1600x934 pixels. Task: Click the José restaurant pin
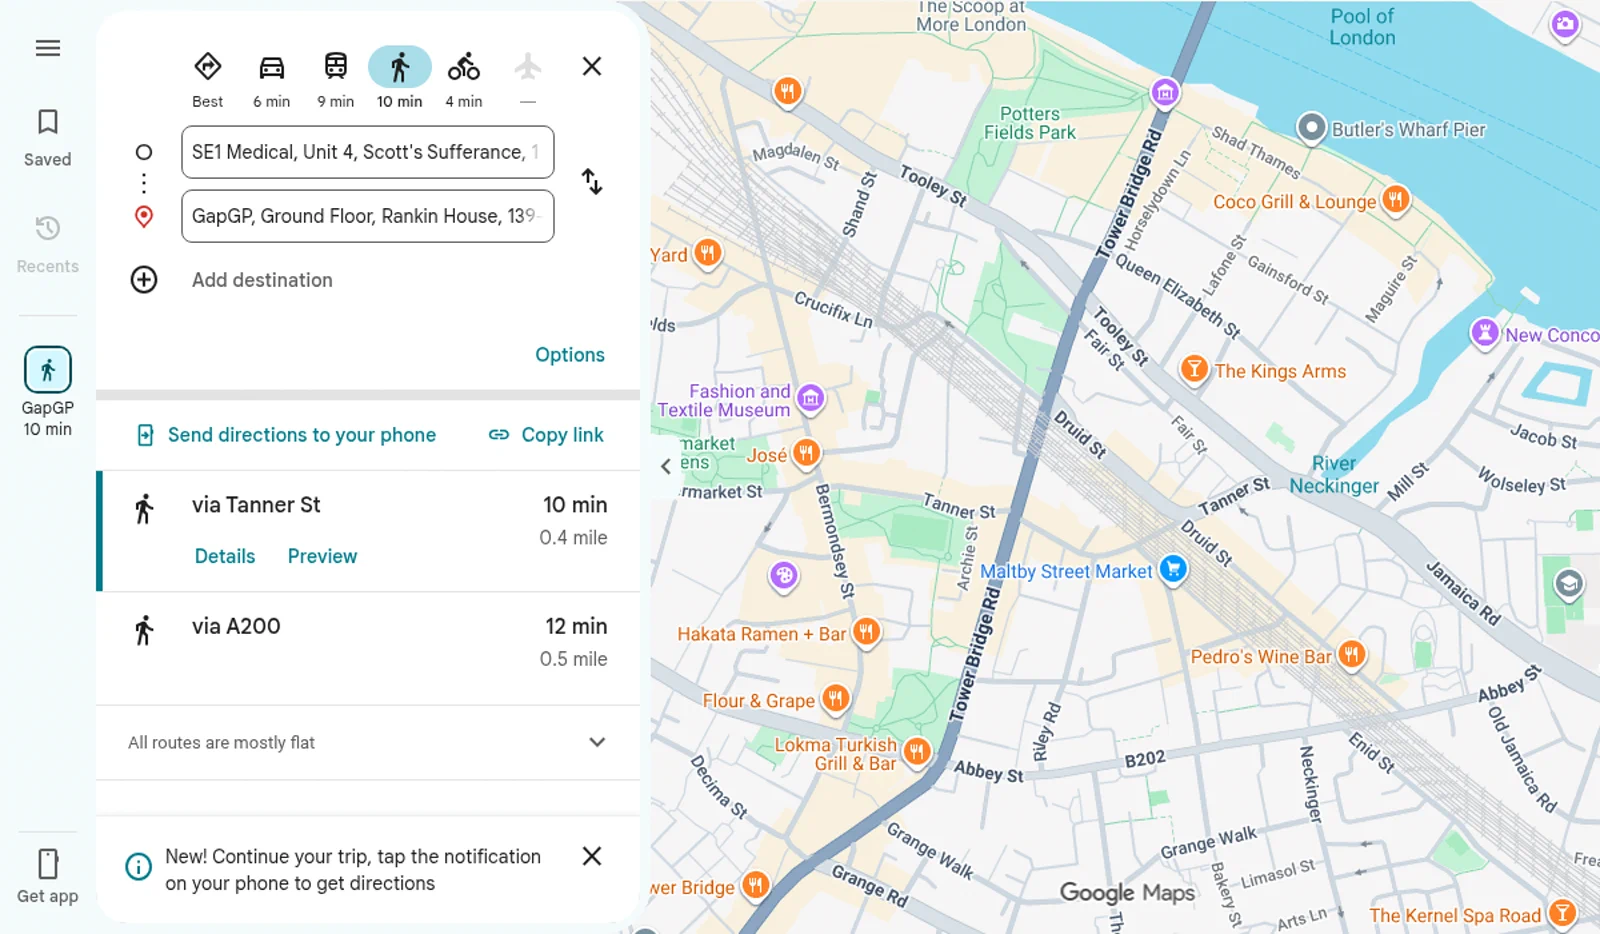[806, 452]
